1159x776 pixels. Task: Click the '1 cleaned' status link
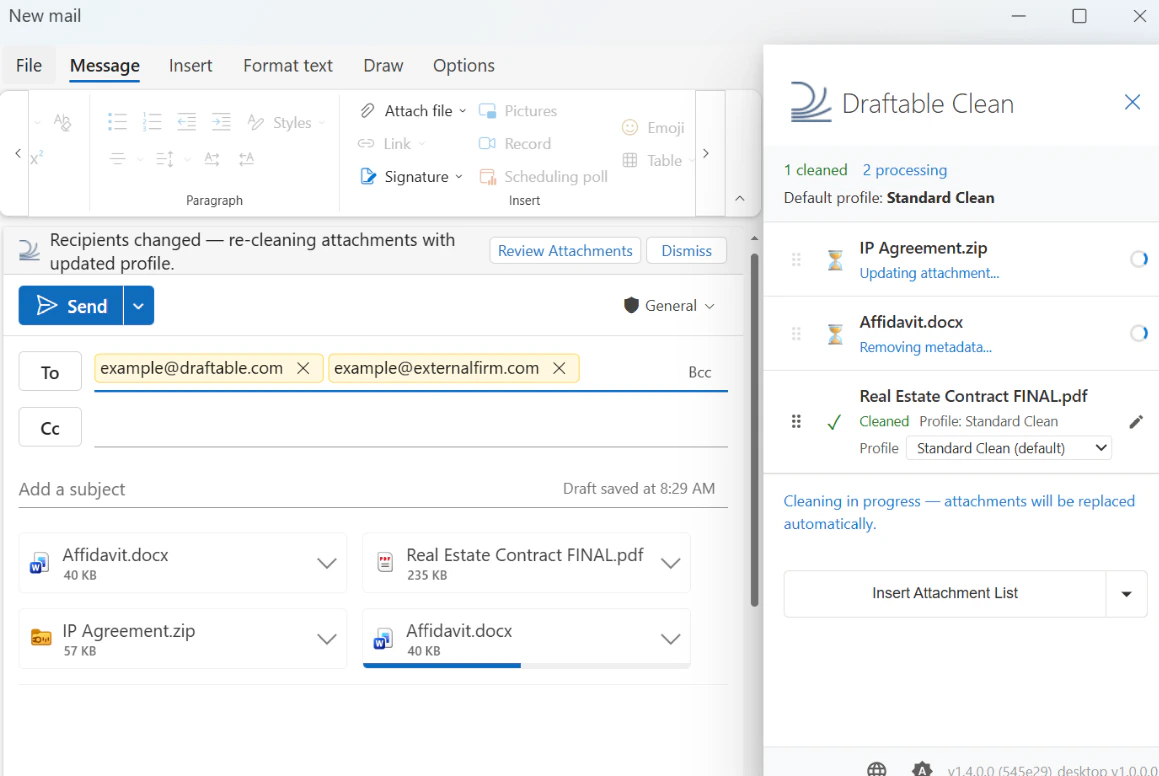pos(815,170)
